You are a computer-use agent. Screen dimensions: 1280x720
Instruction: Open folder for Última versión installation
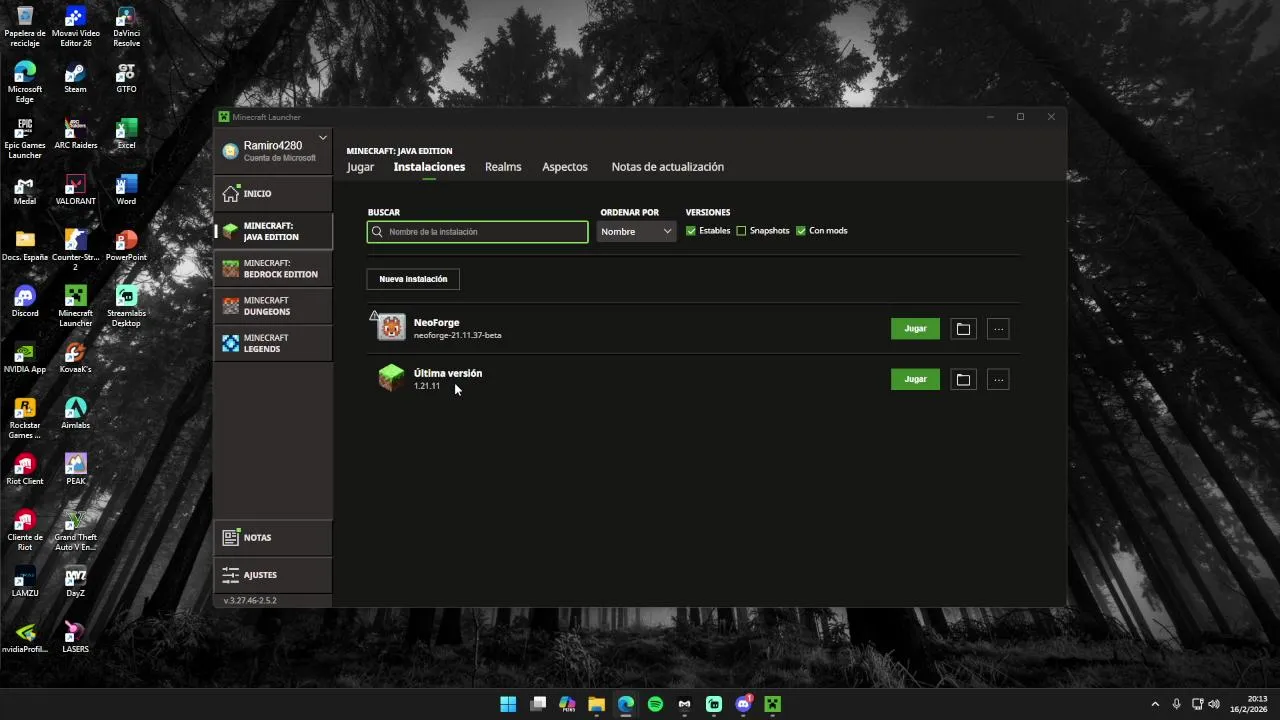963,379
